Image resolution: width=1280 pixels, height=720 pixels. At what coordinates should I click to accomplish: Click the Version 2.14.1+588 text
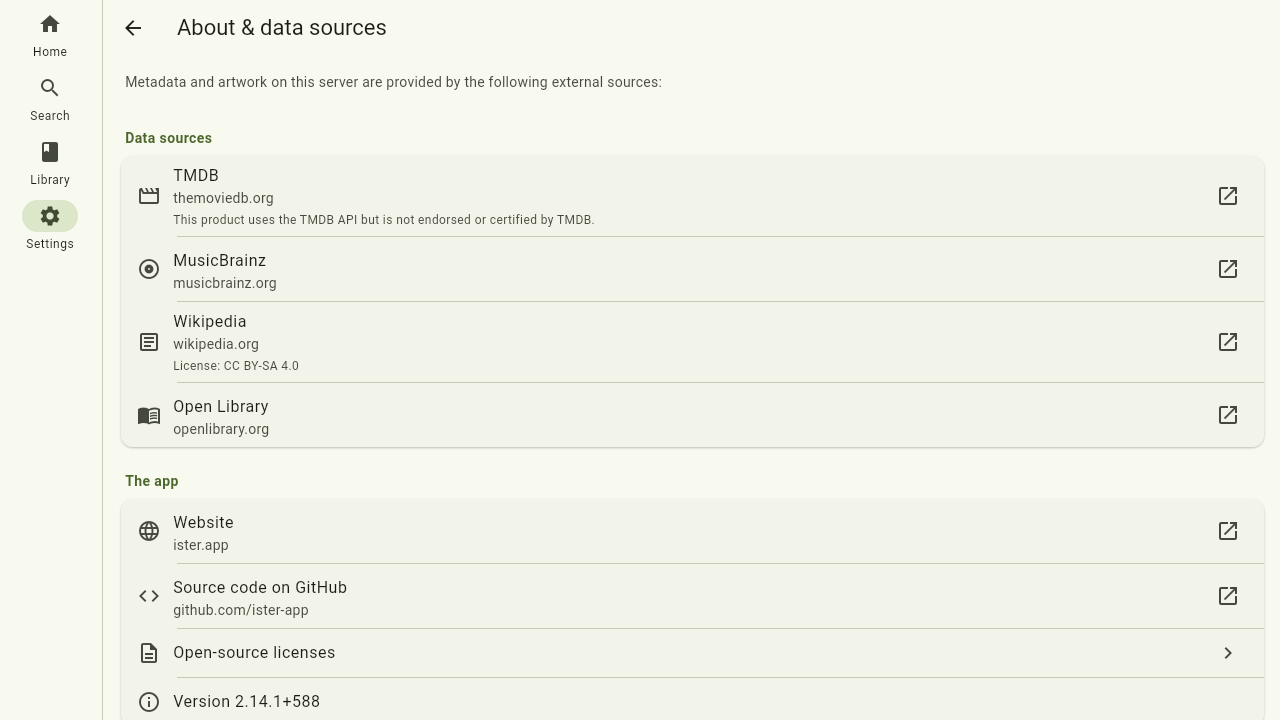pos(246,702)
